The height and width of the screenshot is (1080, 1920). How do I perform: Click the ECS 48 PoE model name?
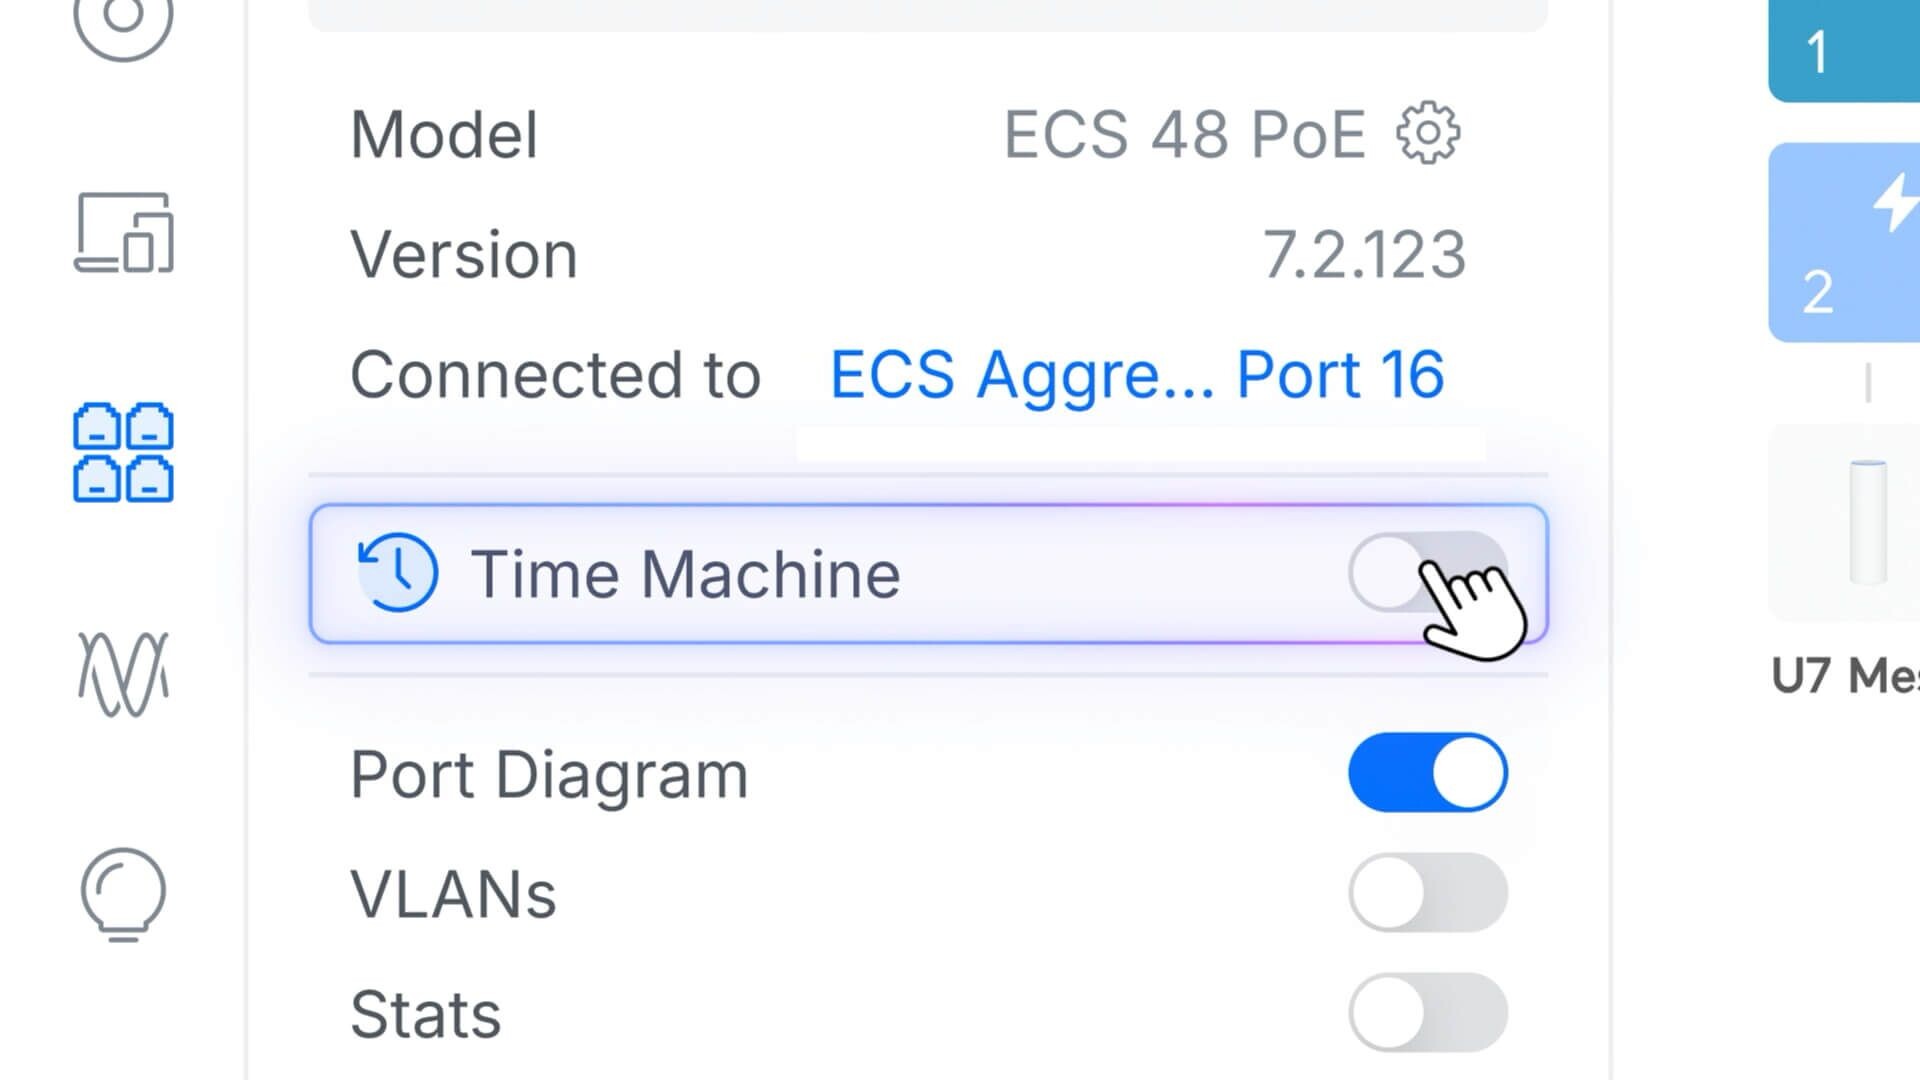pos(1184,135)
